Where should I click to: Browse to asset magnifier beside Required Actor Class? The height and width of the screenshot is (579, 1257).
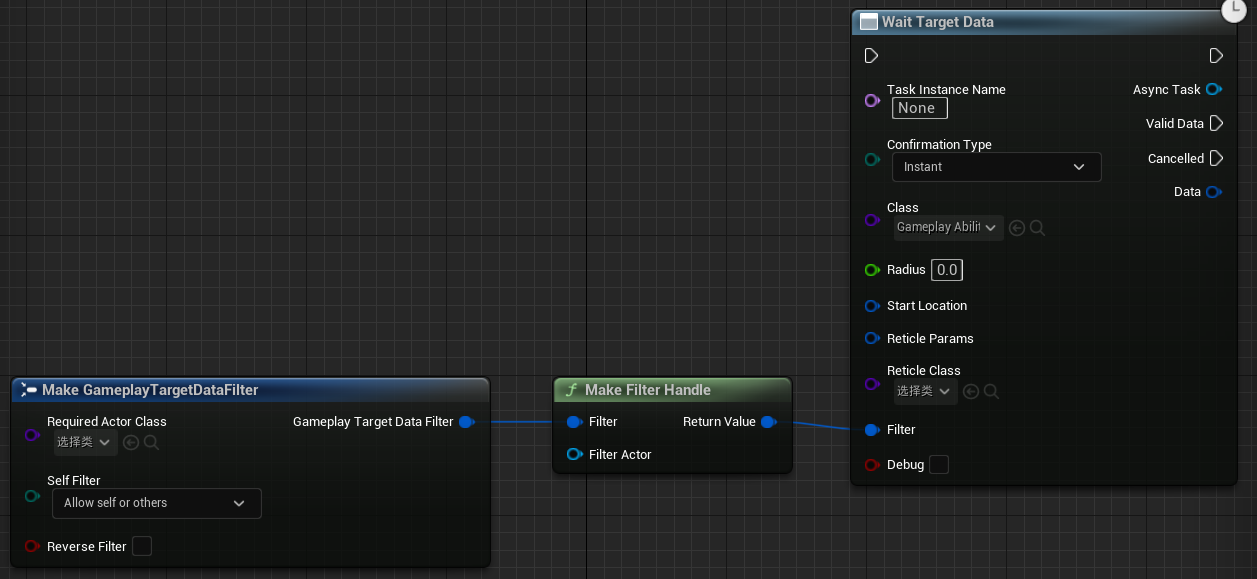coord(151,442)
